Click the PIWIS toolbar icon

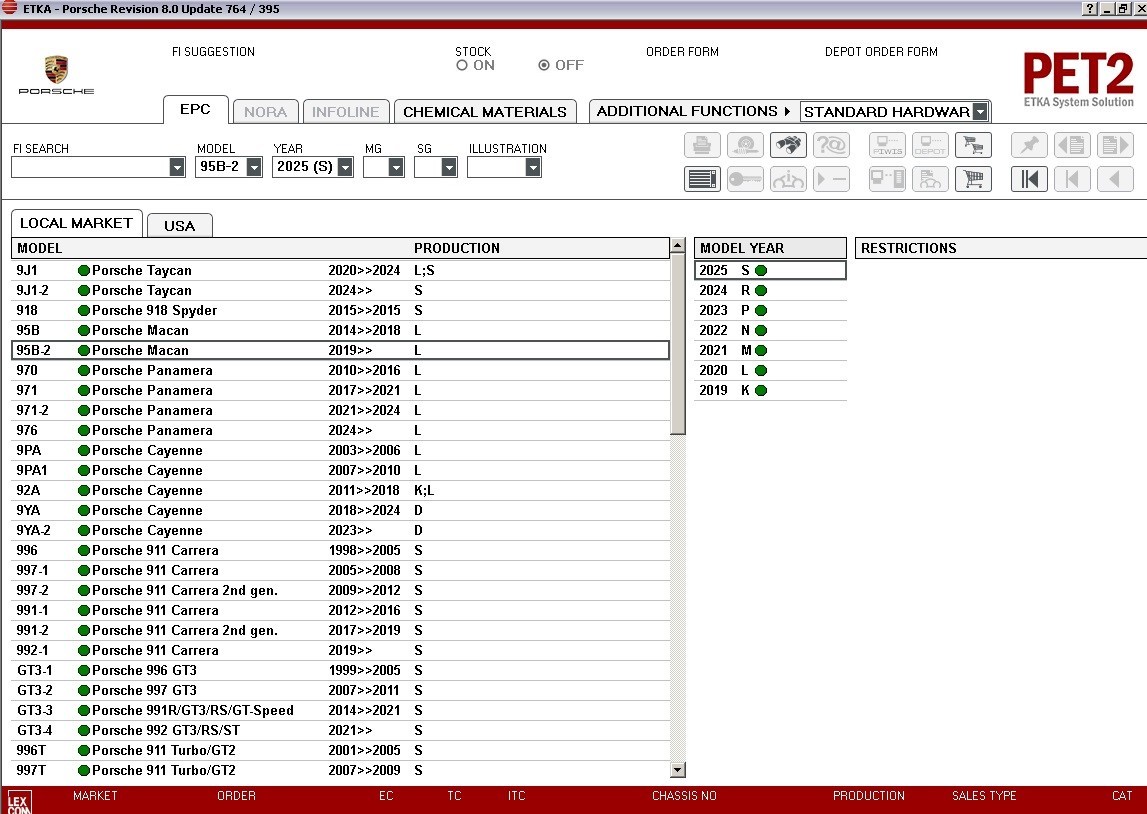[x=887, y=145]
